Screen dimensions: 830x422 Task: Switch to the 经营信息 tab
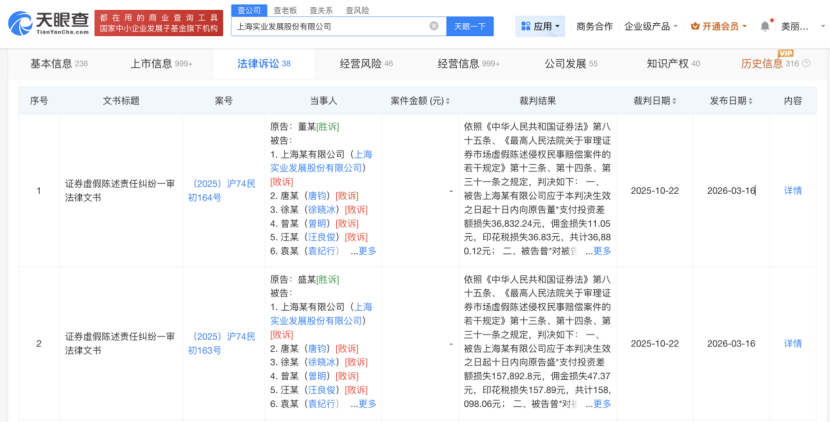468,64
